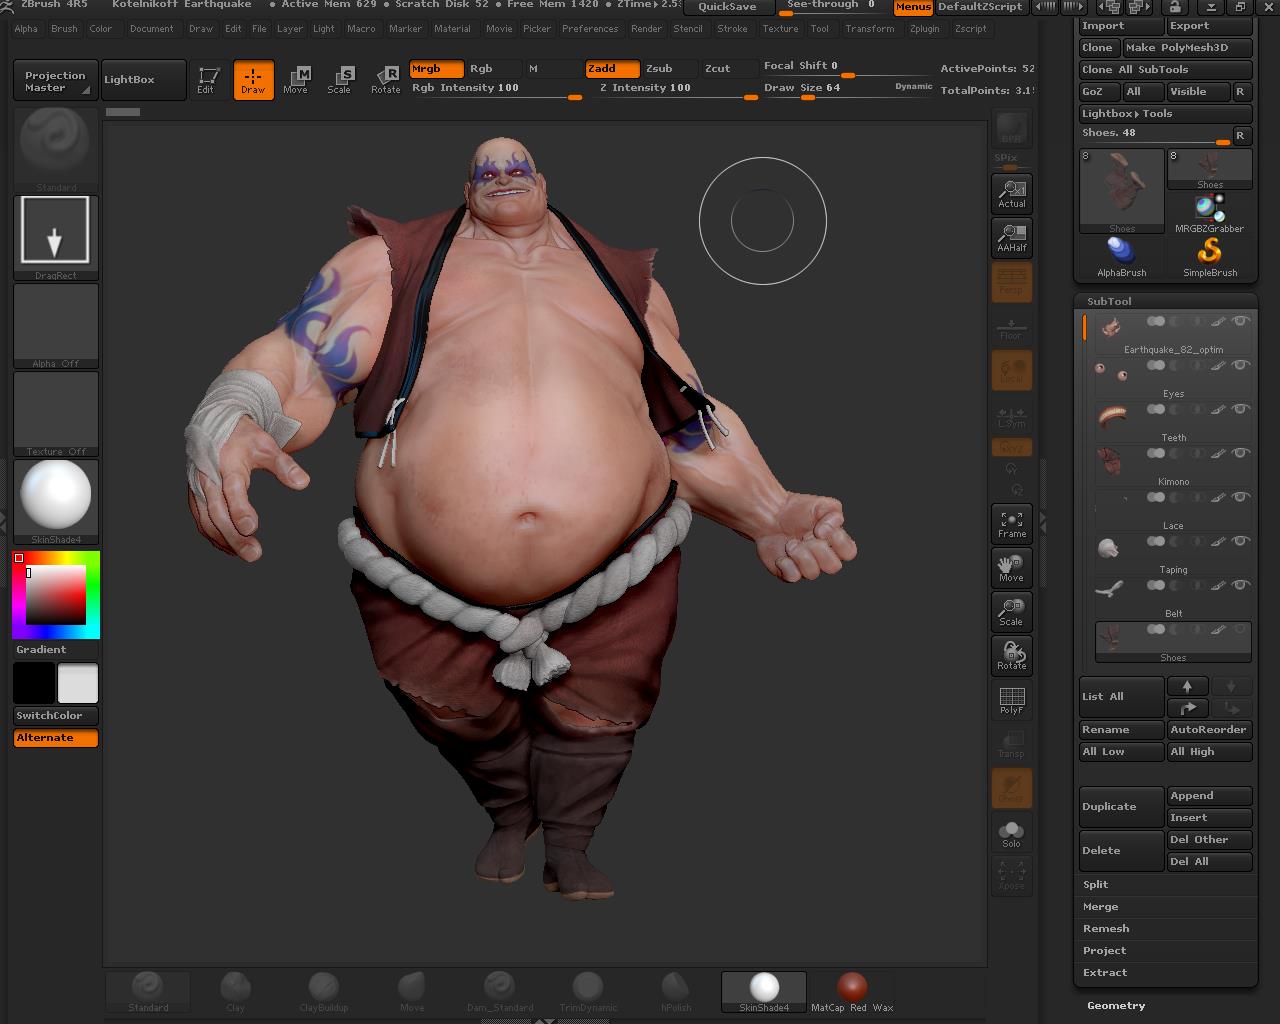Open the Preferences menu
The width and height of the screenshot is (1280, 1024).
(590, 29)
